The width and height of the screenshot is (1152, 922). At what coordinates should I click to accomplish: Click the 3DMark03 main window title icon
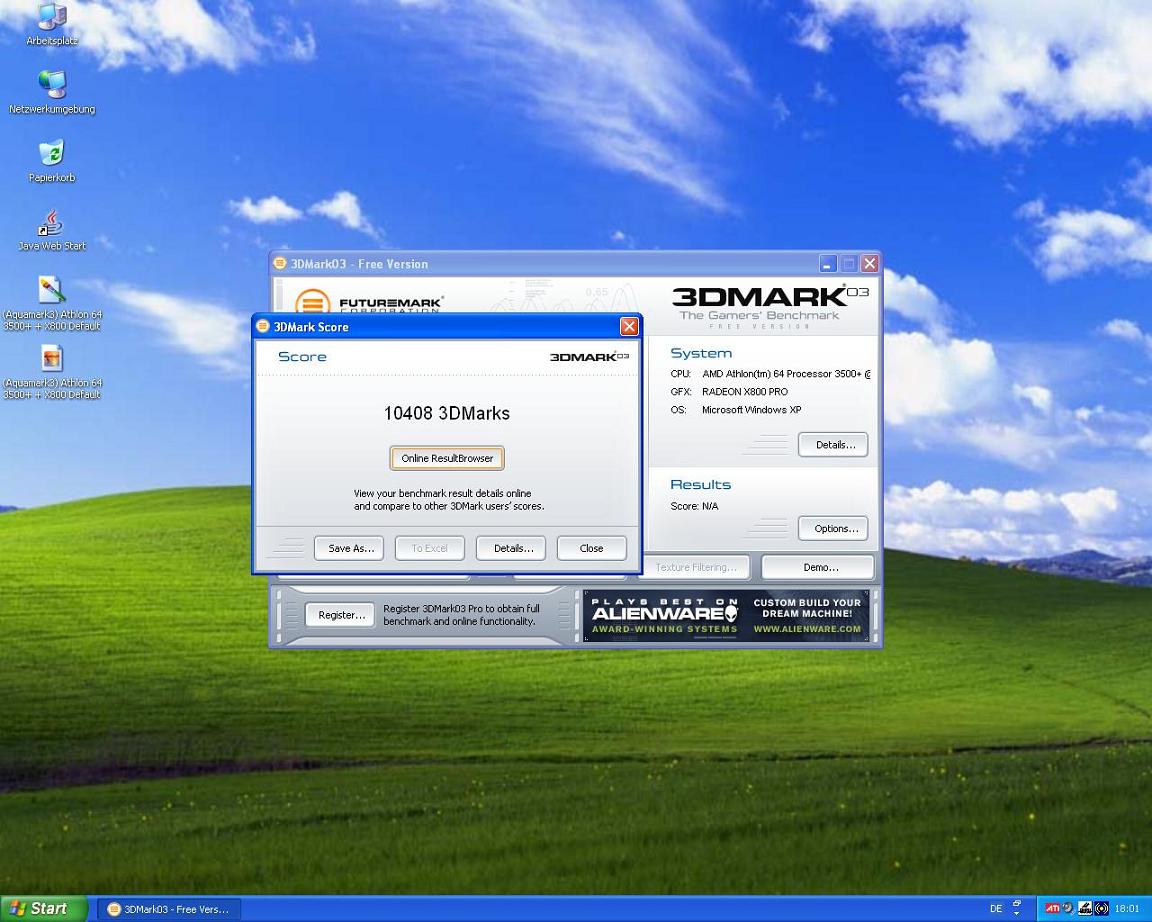point(280,263)
